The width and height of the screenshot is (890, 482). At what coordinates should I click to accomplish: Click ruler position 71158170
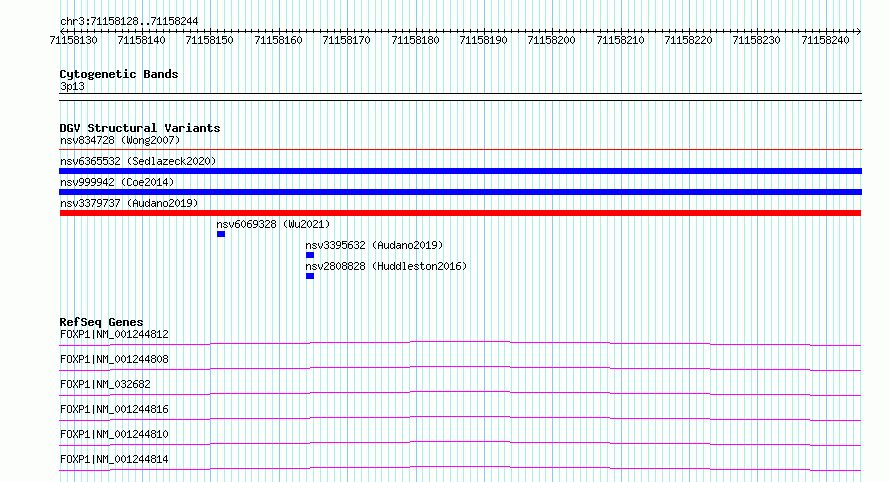coord(346,40)
